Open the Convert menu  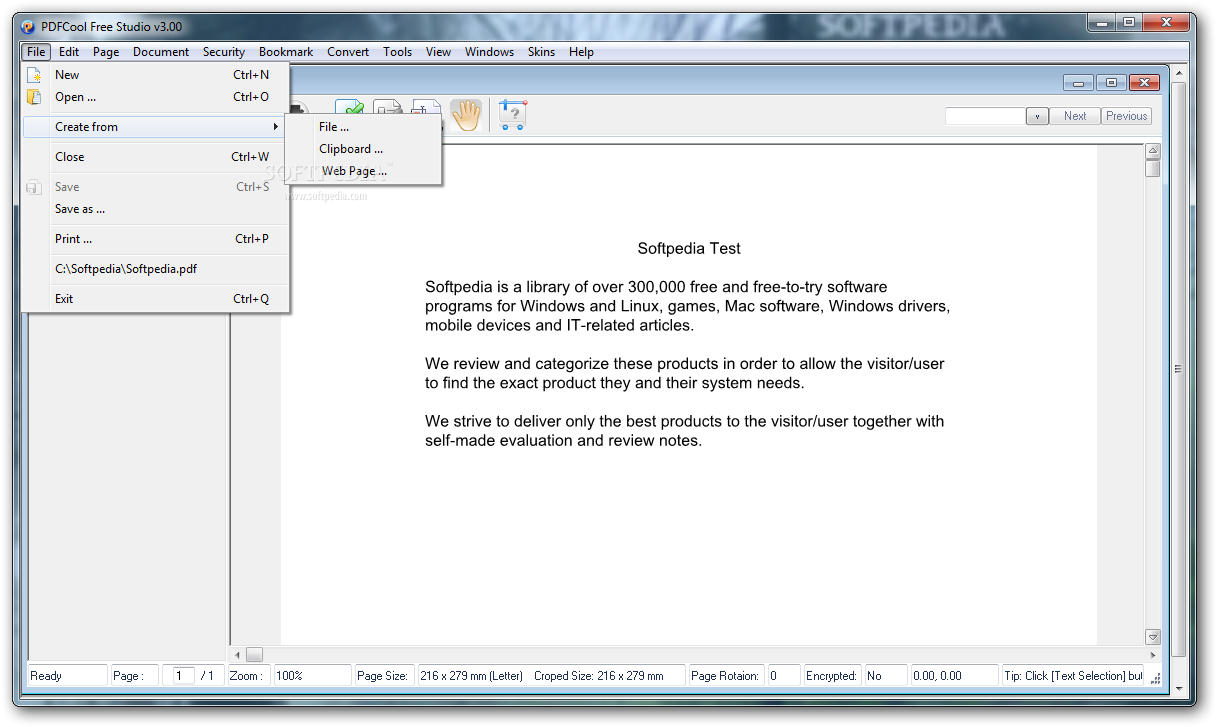click(348, 52)
